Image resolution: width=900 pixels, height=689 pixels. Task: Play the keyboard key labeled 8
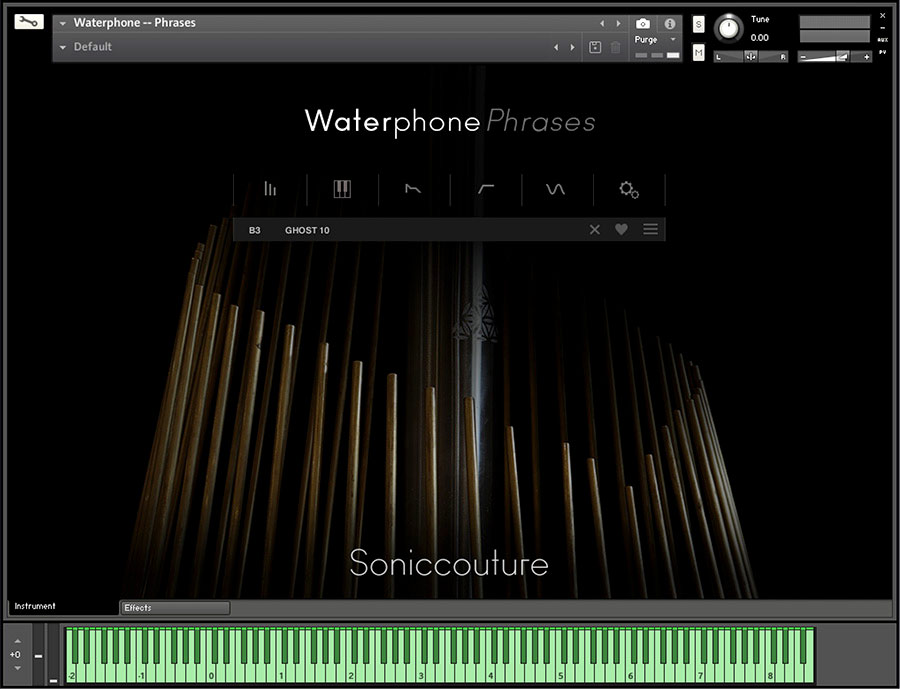coord(770,673)
